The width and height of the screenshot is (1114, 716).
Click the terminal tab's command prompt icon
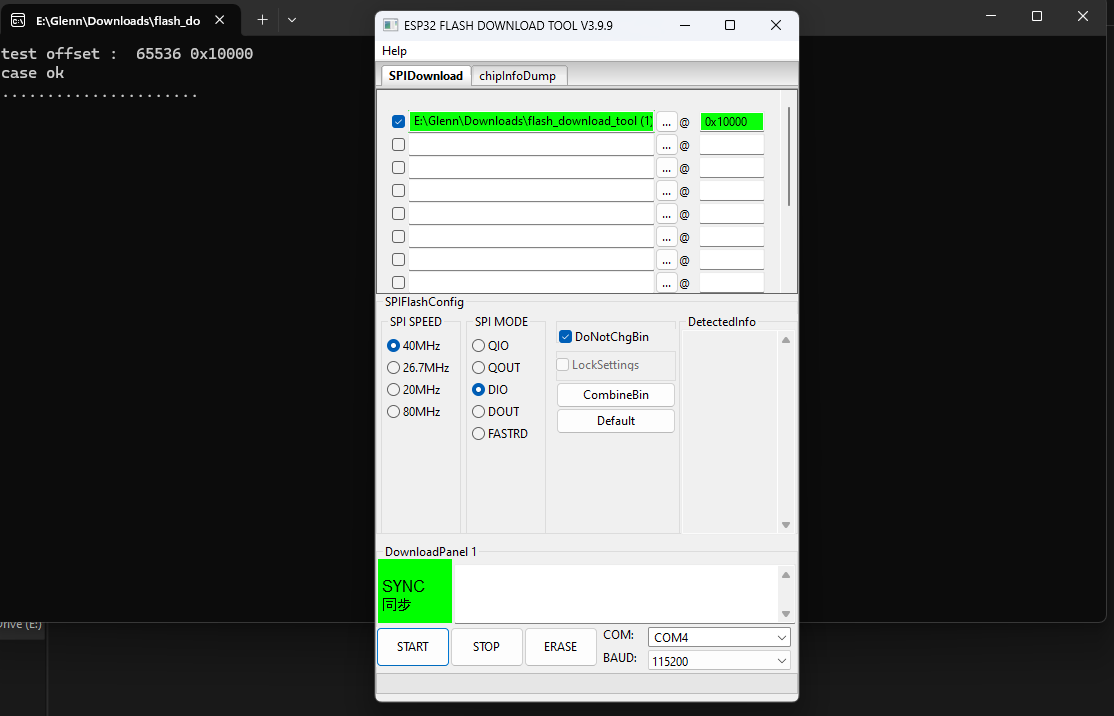click(18, 20)
